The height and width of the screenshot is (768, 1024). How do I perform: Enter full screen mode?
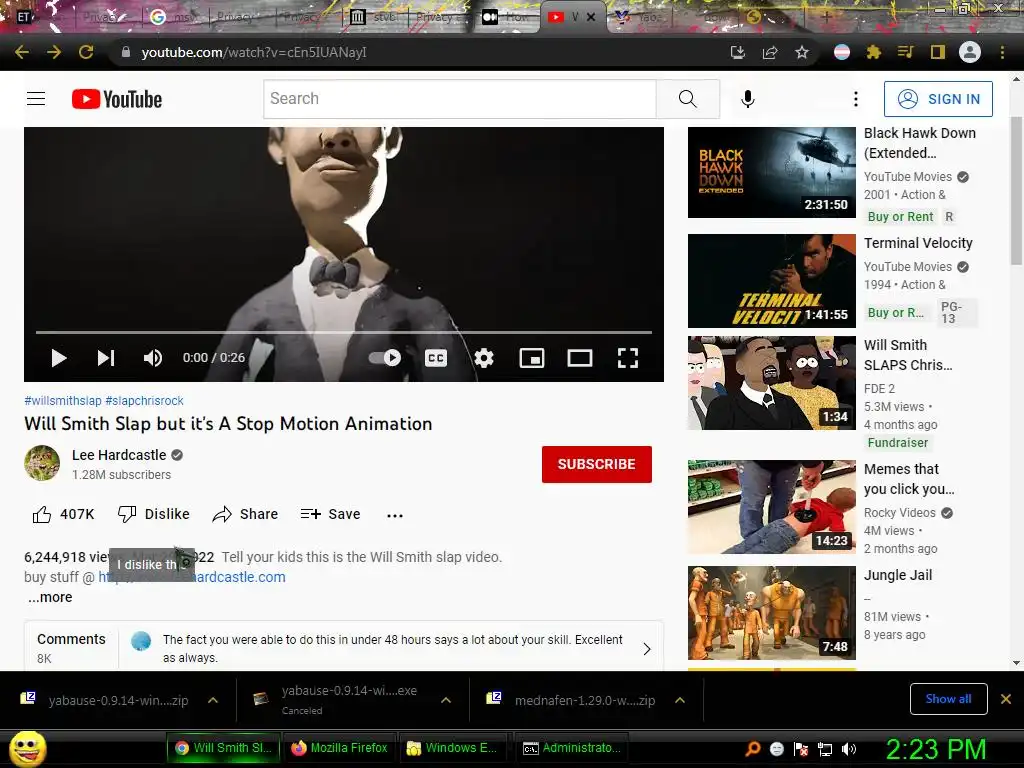[628, 358]
